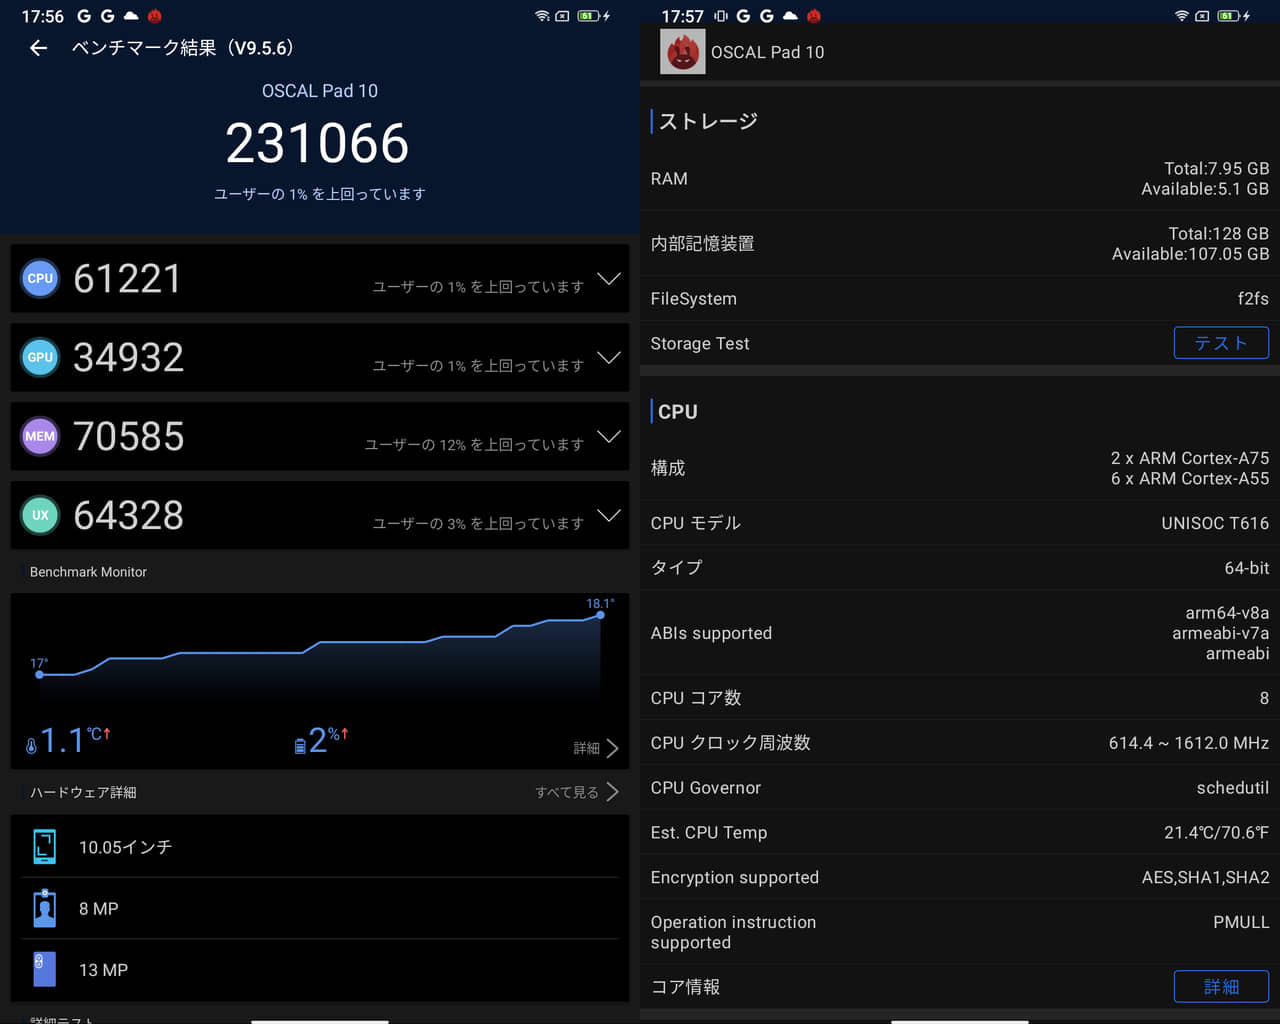Expand the CPU score 61221 details
The height and width of the screenshot is (1024, 1280).
(608, 279)
